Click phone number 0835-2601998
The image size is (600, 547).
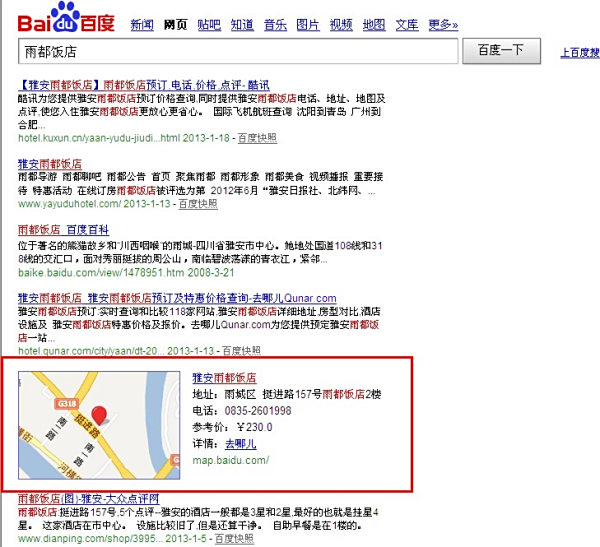(258, 411)
